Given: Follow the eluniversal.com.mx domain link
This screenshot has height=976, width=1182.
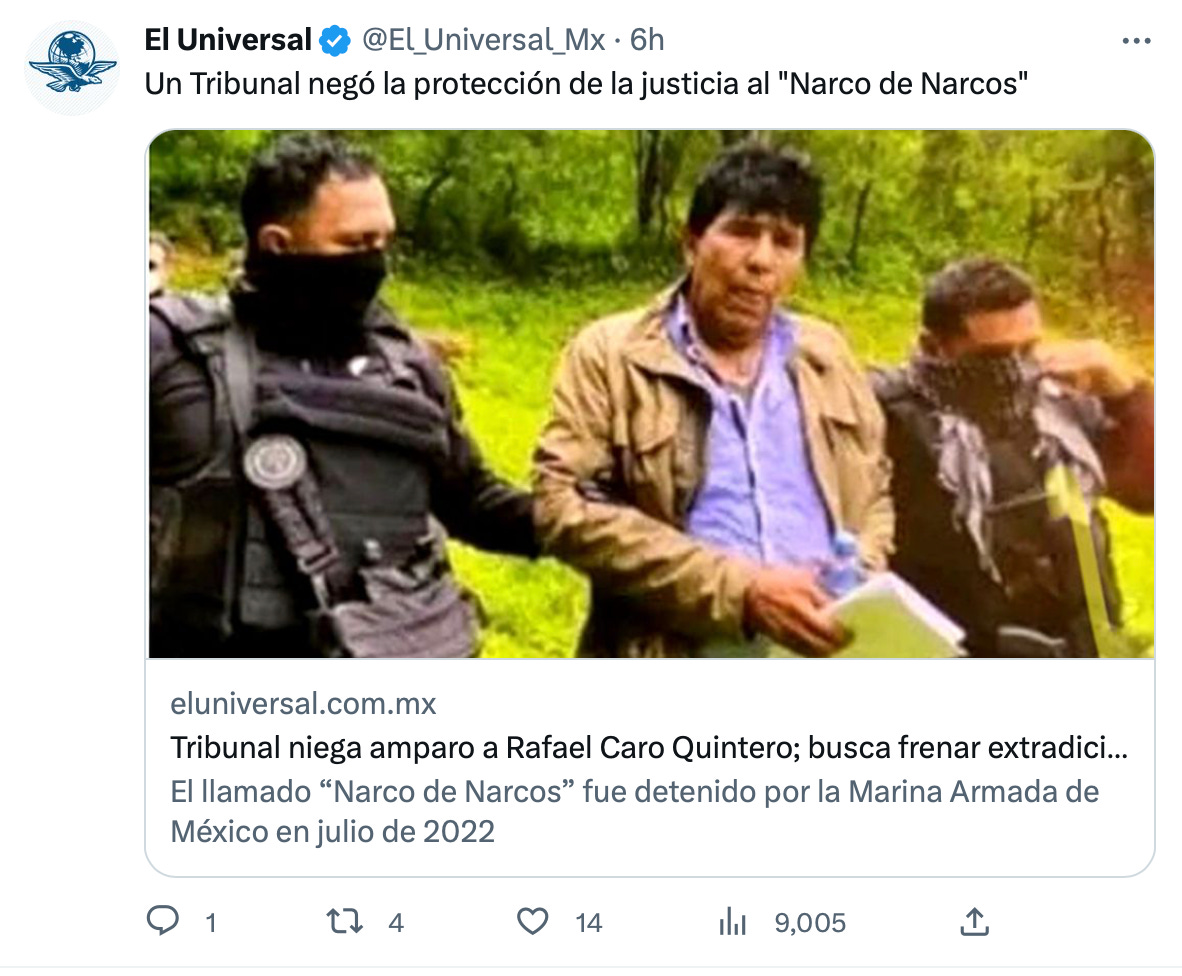Looking at the screenshot, I should coord(303,703).
